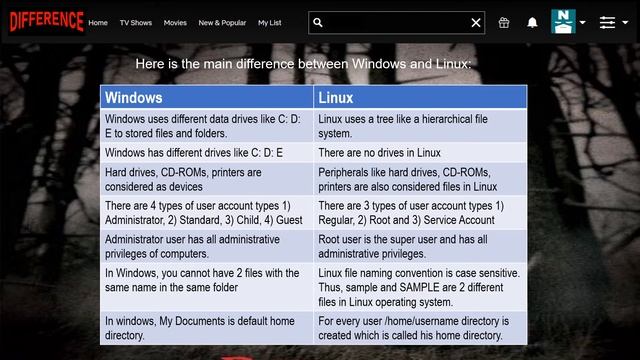The image size is (640, 360).
Task: Click the search magnifier icon
Action: point(318,22)
